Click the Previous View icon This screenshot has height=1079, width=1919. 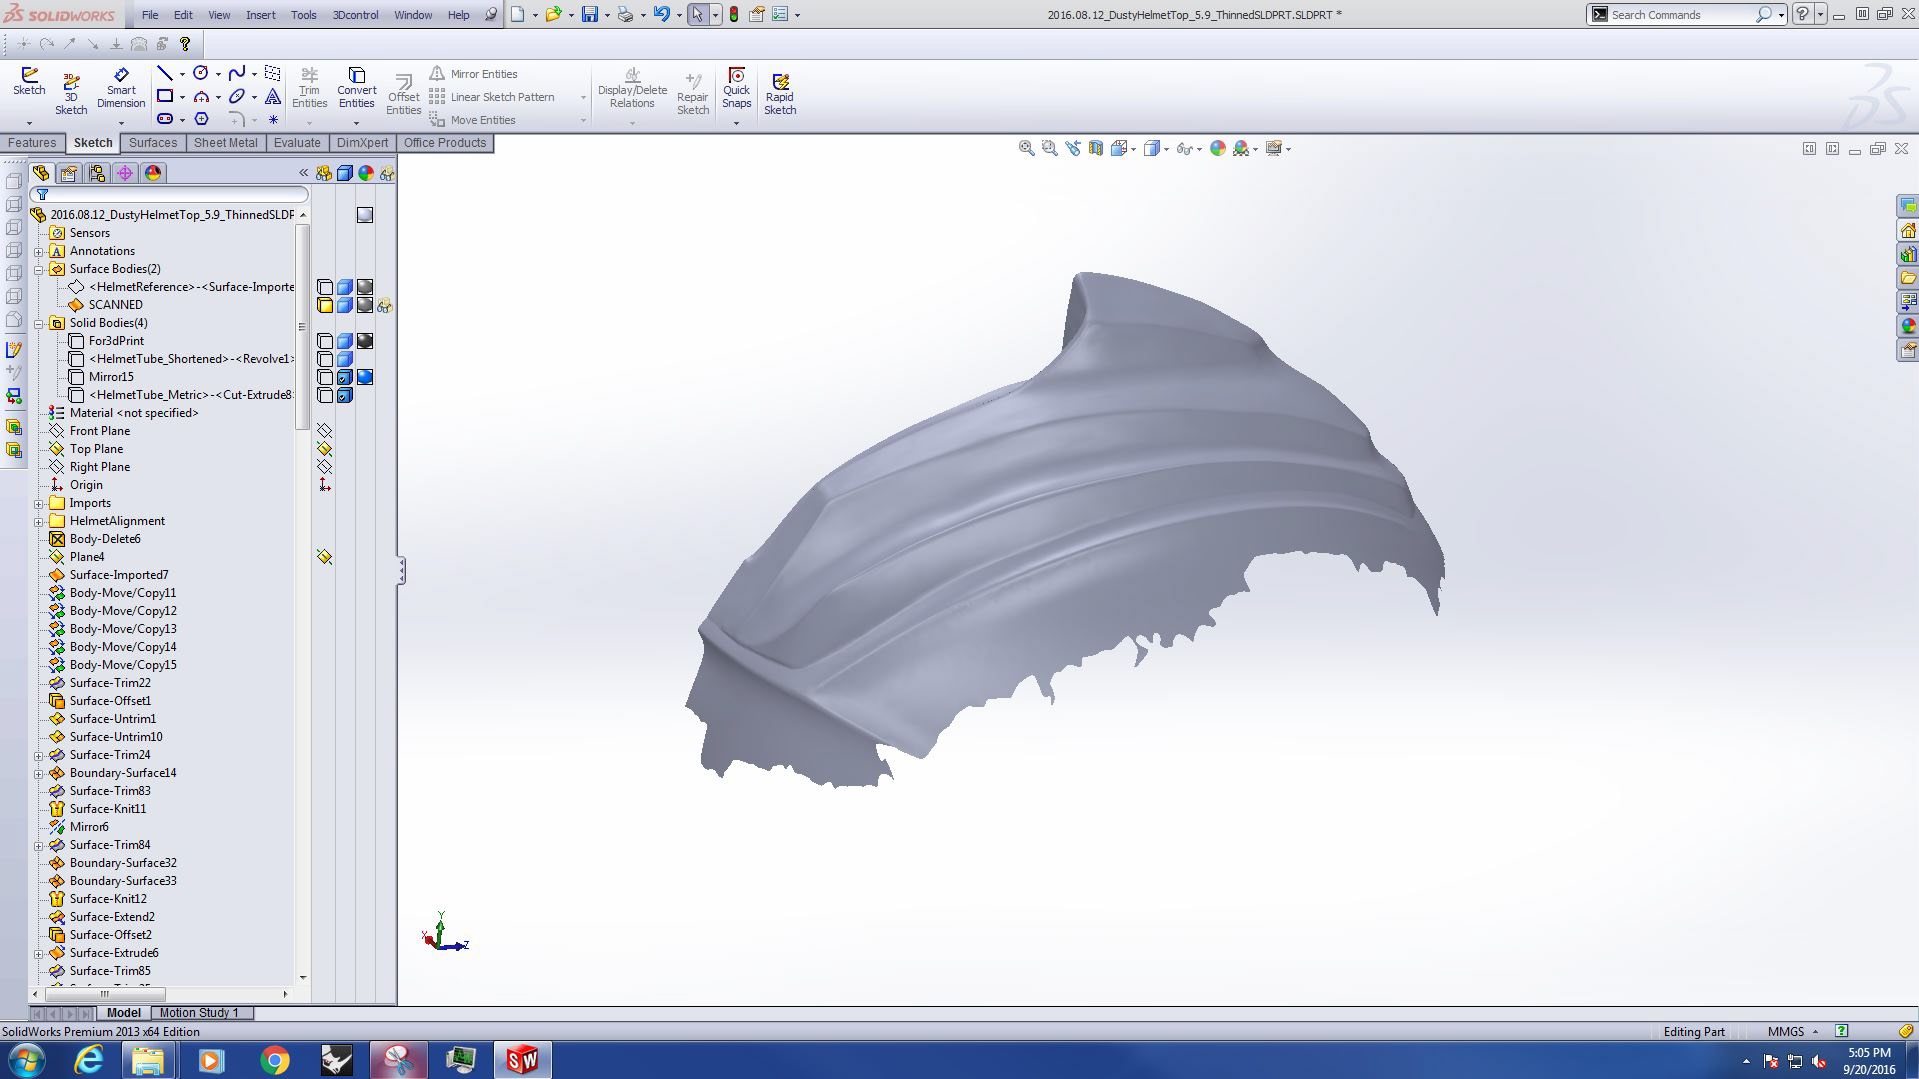tap(1072, 148)
